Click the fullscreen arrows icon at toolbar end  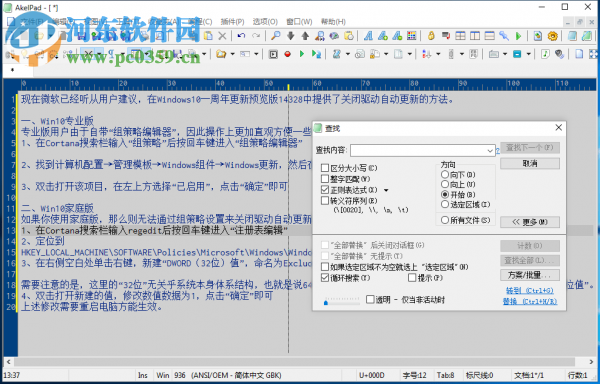593,54
